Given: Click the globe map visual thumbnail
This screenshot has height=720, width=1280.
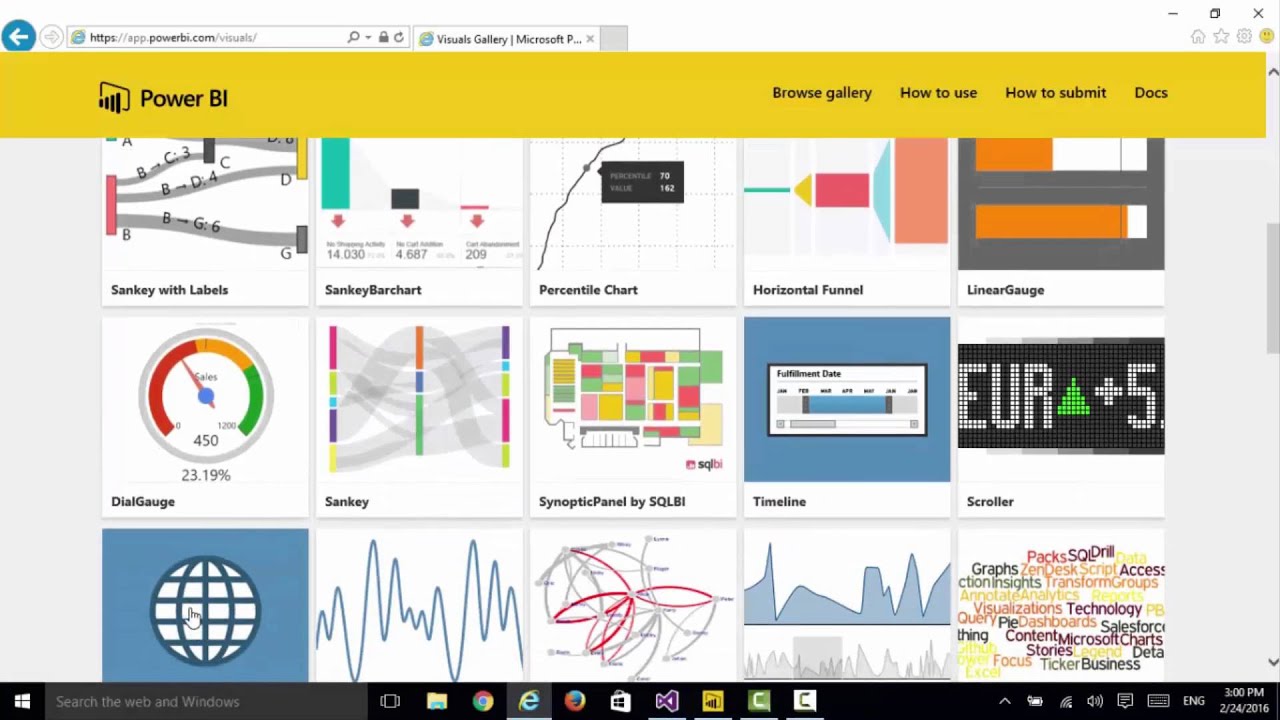Looking at the screenshot, I should pyautogui.click(x=205, y=606).
